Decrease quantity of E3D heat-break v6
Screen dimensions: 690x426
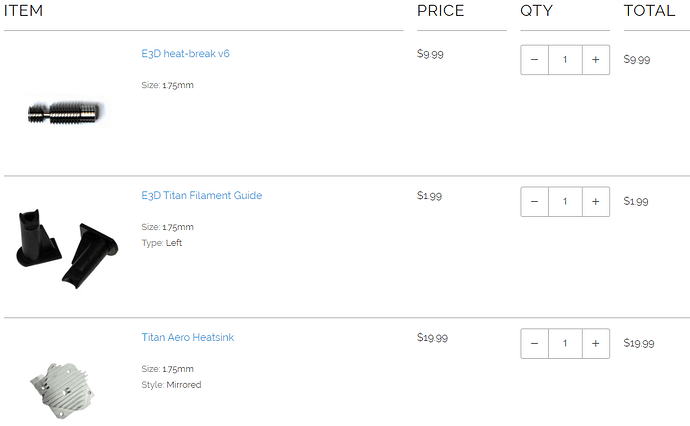pyautogui.click(x=534, y=60)
